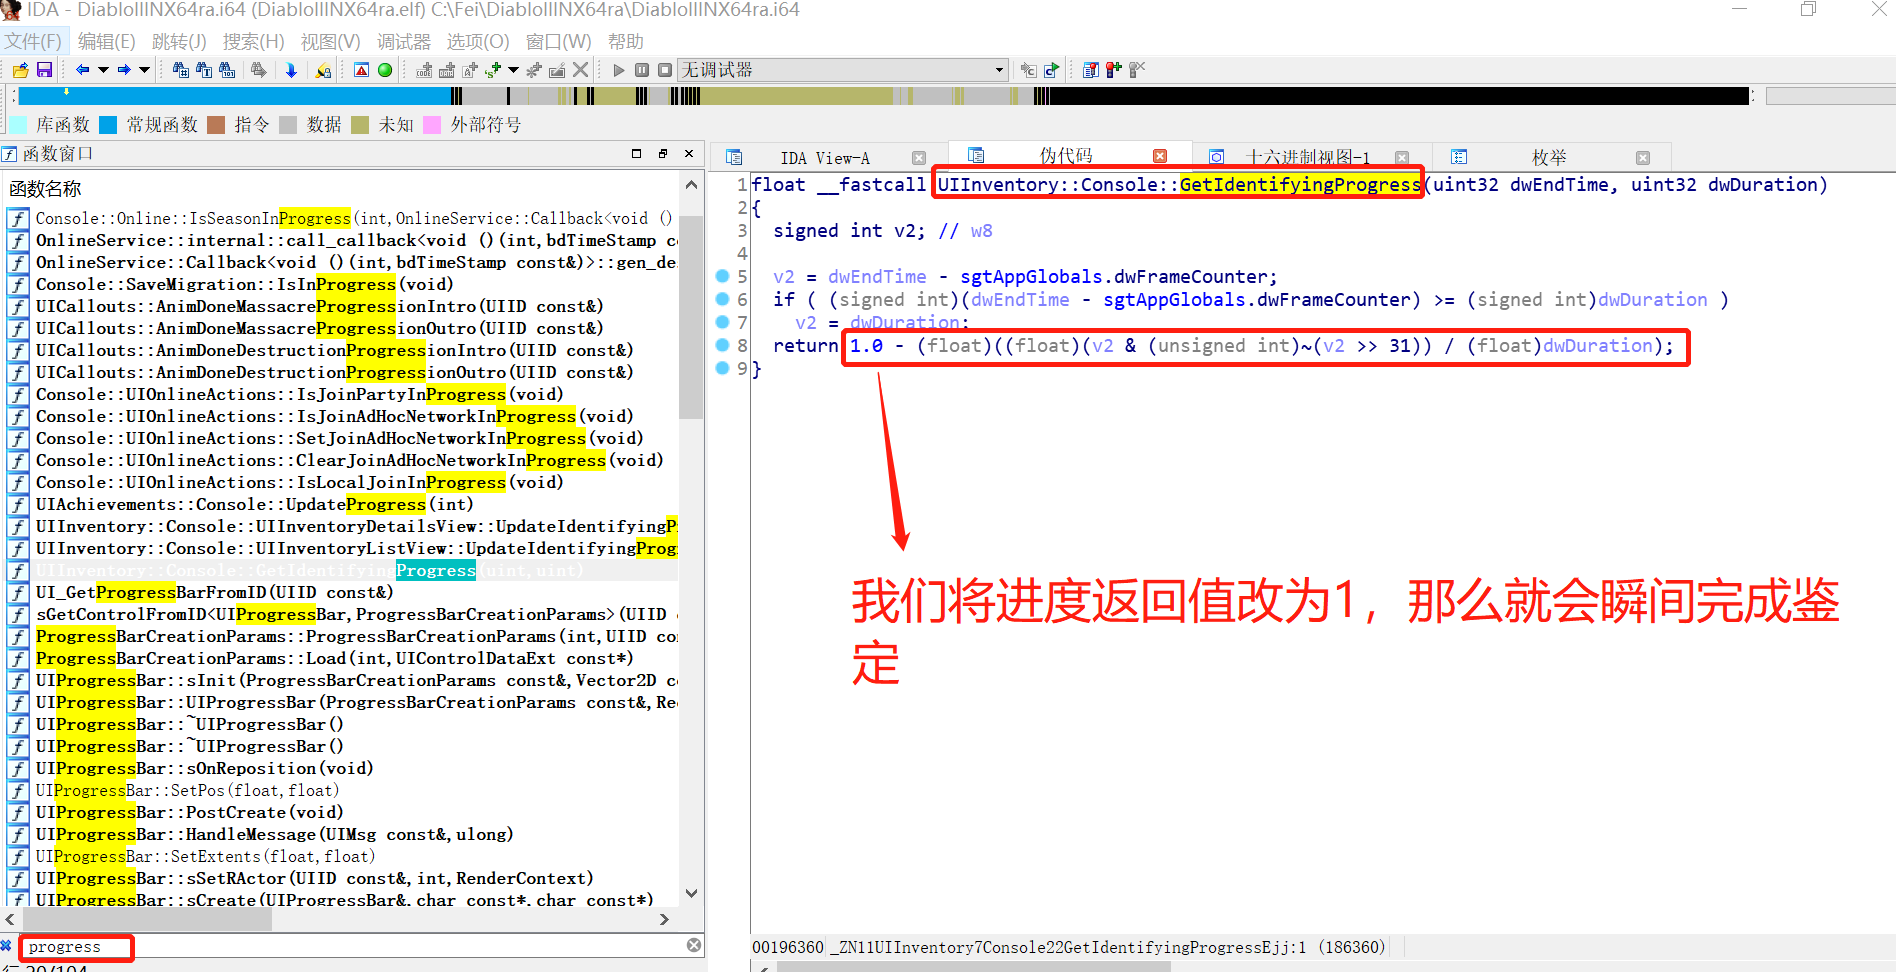Viewport: 1896px width, 972px height.
Task: Click the binoculars binary search icon
Action: (227, 70)
